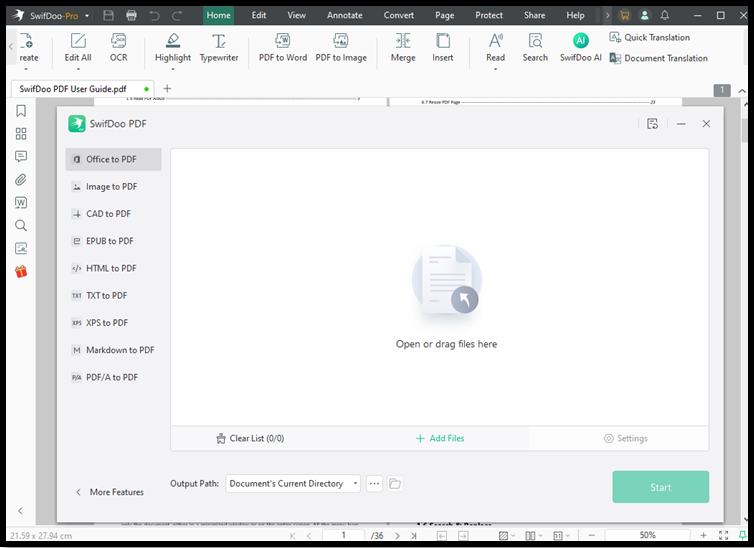Open the Comments sidebar panel
This screenshot has height=548, width=754.
click(21, 156)
